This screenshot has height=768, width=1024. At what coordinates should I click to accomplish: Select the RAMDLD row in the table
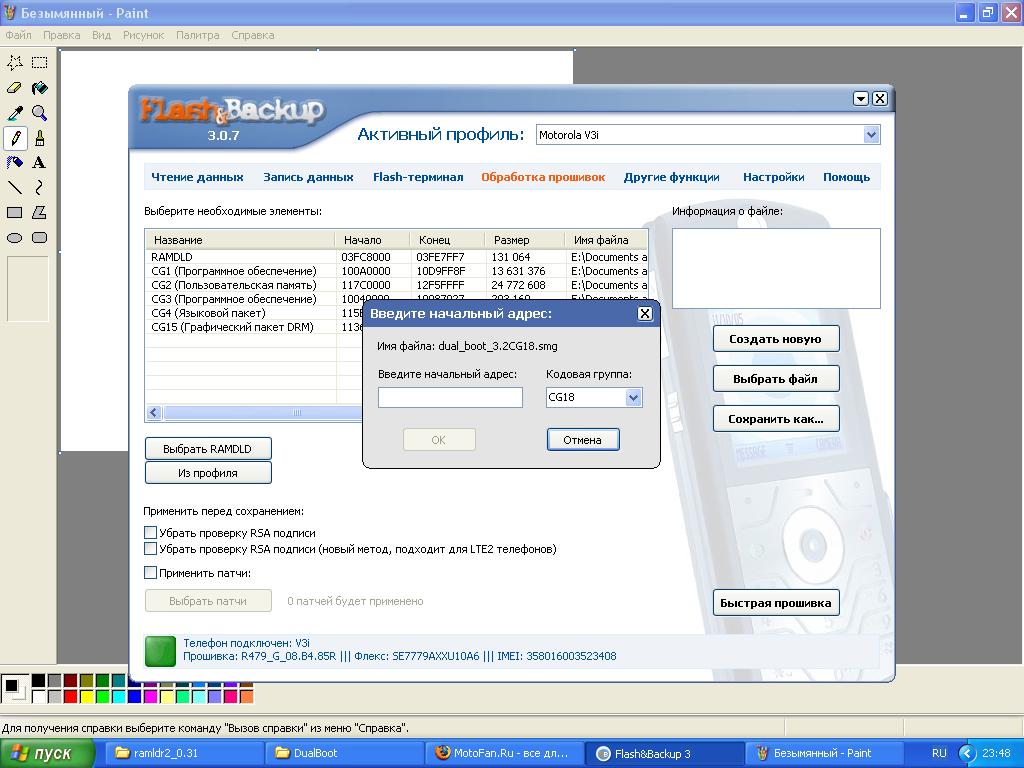click(396, 257)
